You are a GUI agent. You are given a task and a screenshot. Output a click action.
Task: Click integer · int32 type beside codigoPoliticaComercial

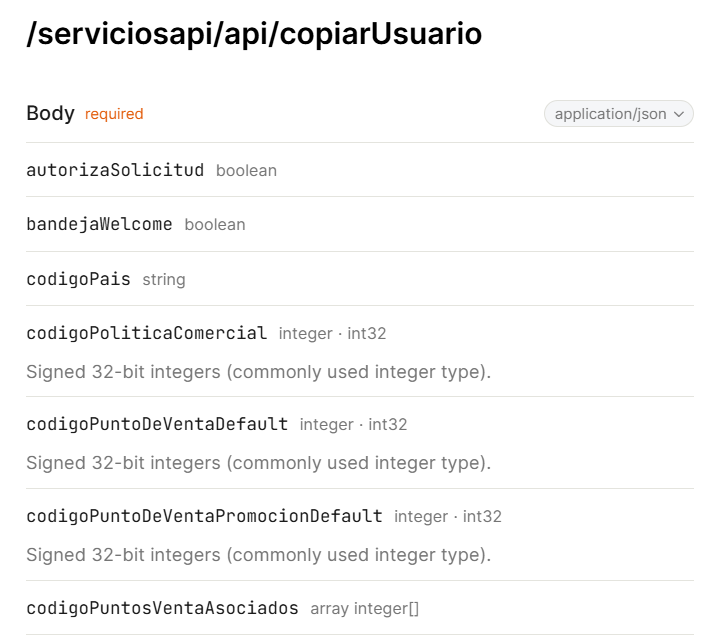(x=332, y=334)
